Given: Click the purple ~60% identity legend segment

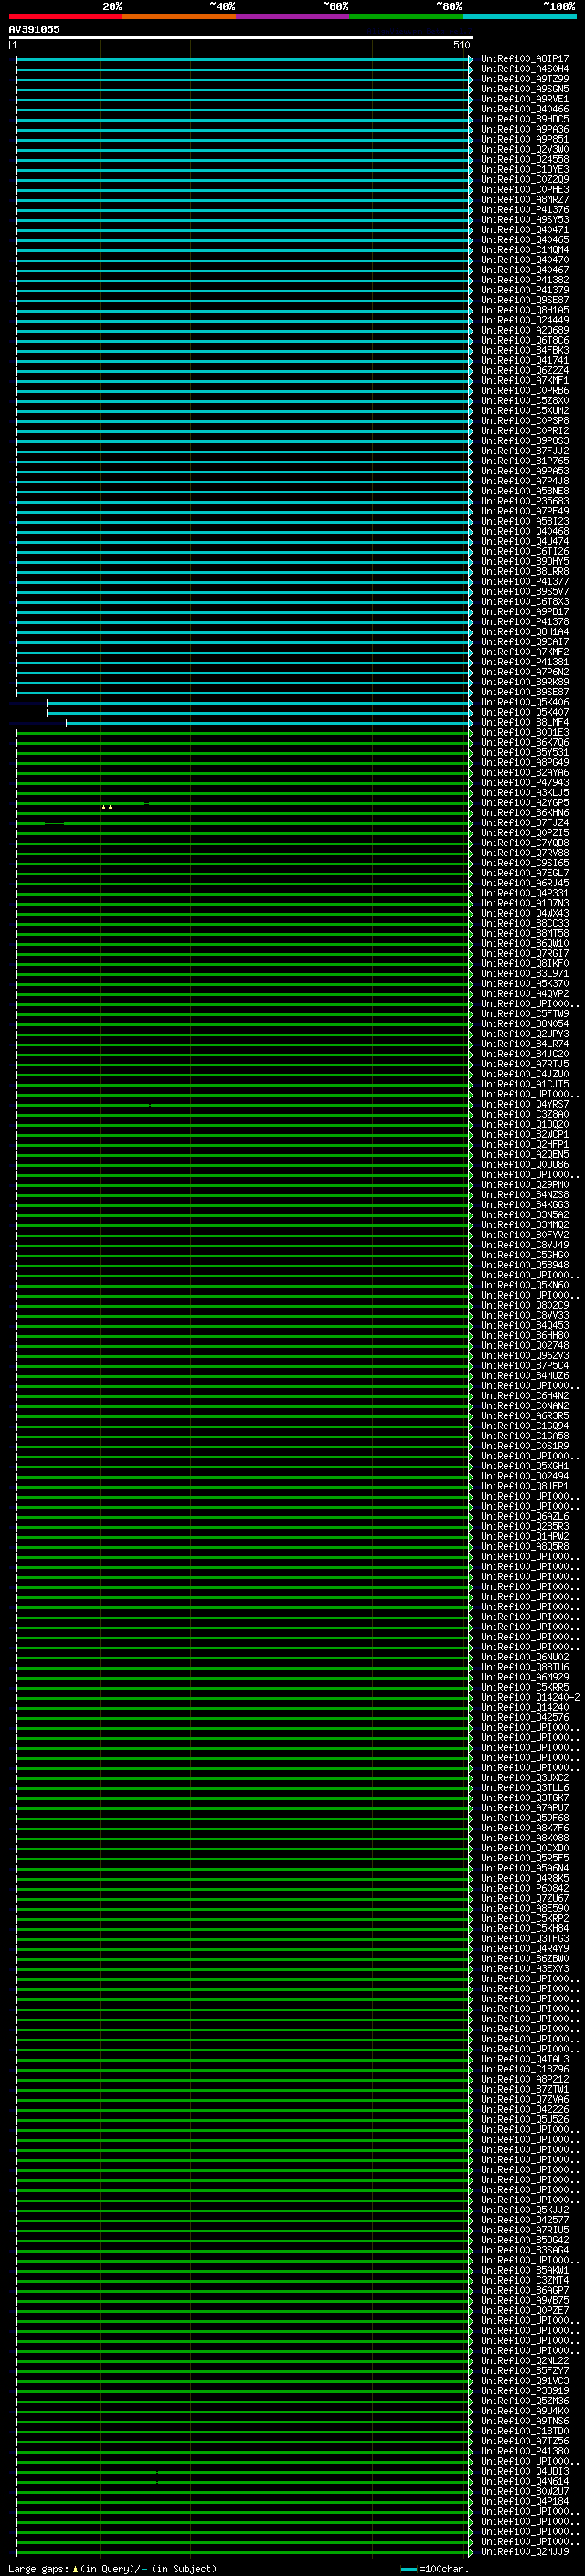Looking at the screenshot, I should point(293,16).
